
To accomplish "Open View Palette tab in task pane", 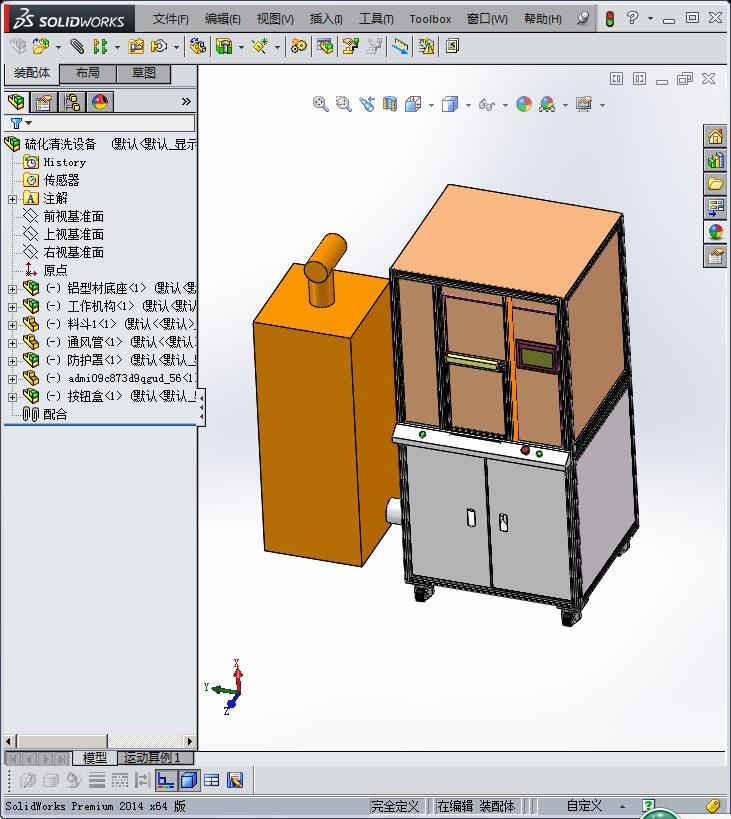I will pyautogui.click(x=715, y=207).
